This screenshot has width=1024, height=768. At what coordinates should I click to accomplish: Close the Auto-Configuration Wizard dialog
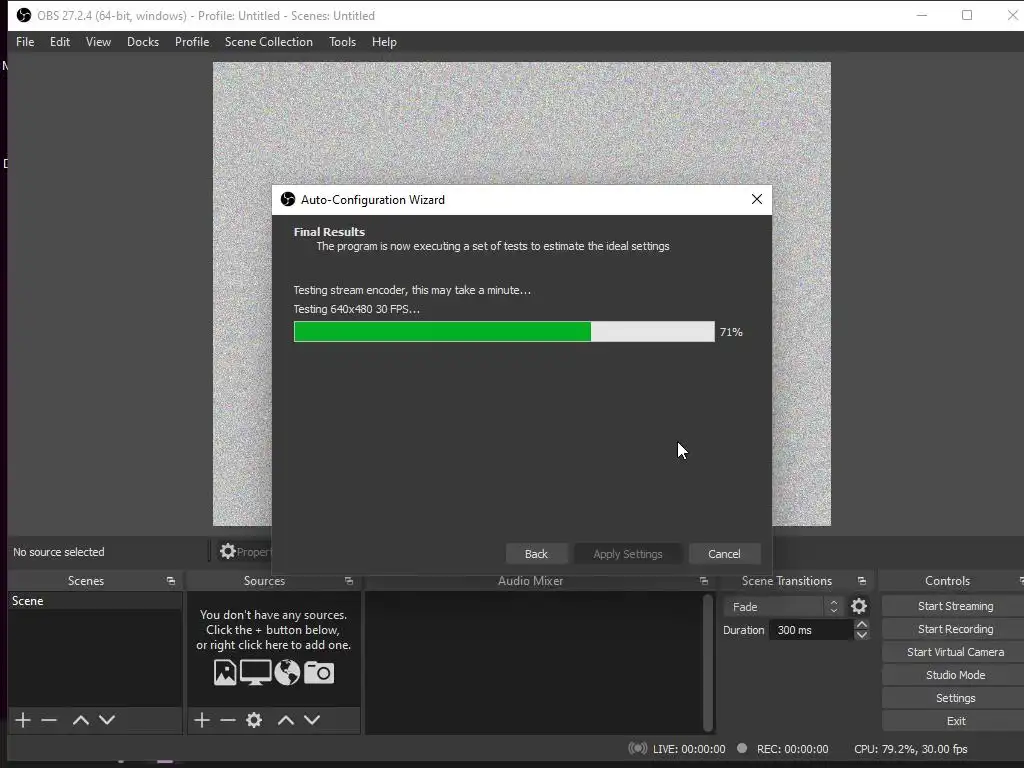point(756,199)
